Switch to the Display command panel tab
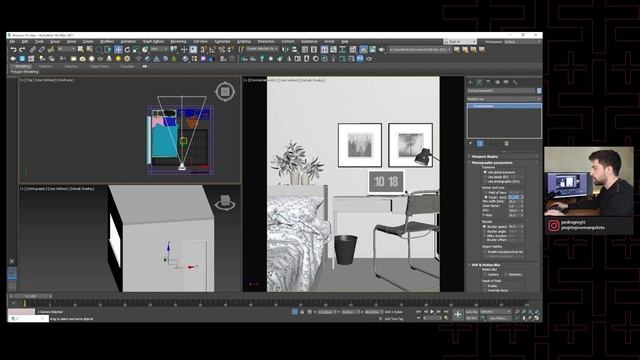The image size is (640, 360). coord(506,82)
